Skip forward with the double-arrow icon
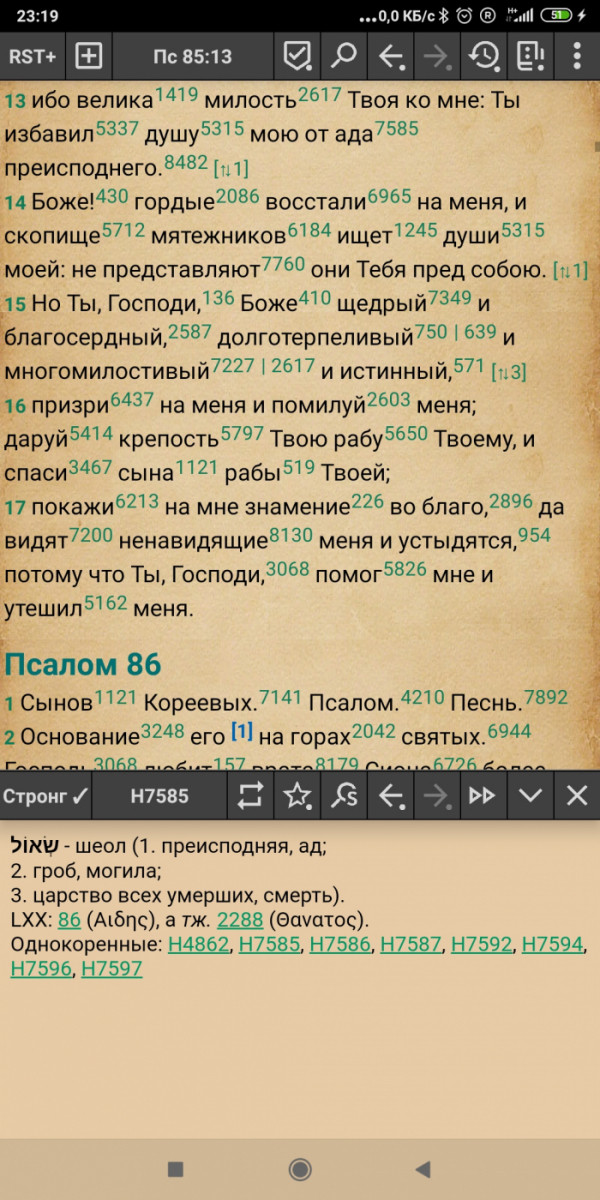Screen dimensions: 600x1200 (x=483, y=796)
